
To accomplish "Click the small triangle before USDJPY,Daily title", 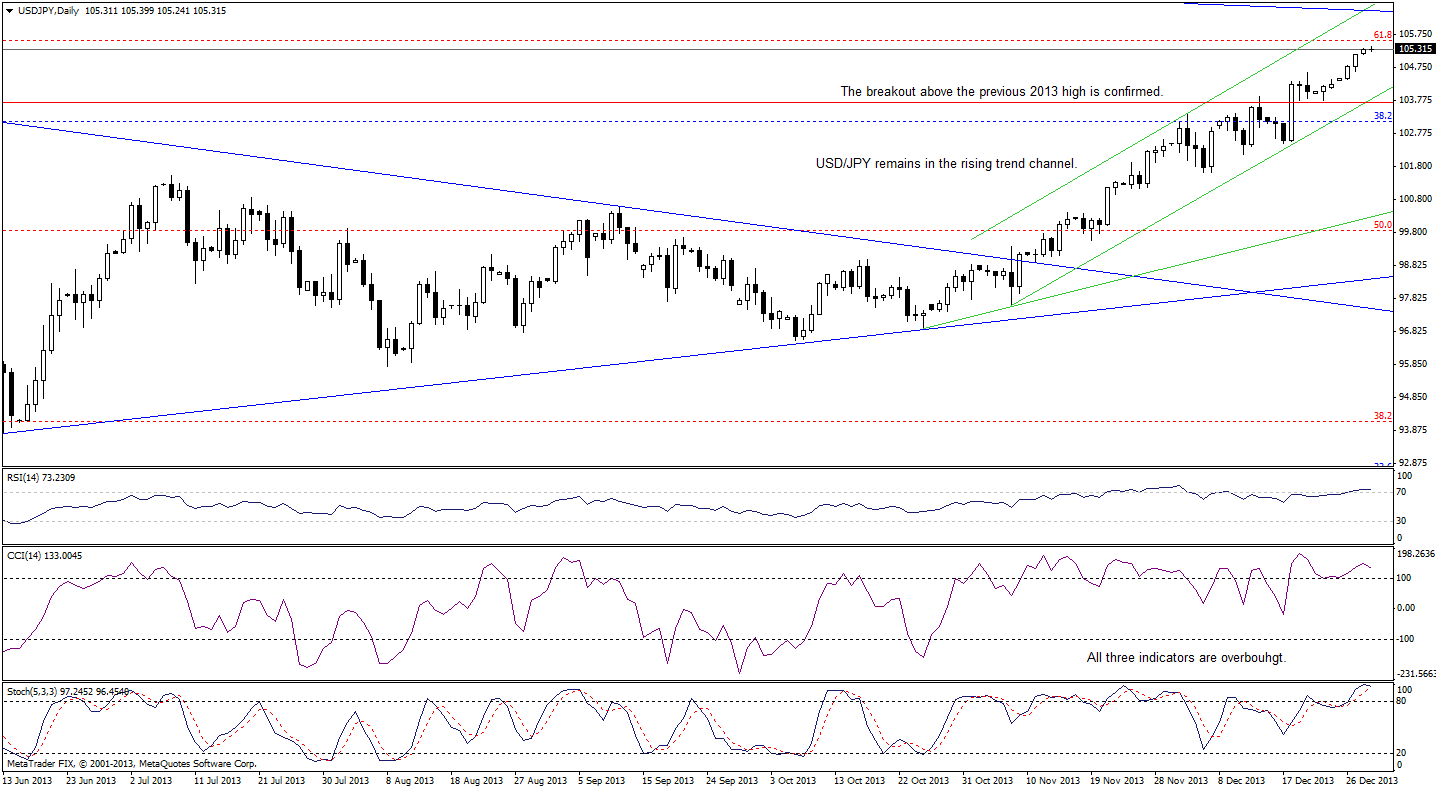I will (9, 10).
